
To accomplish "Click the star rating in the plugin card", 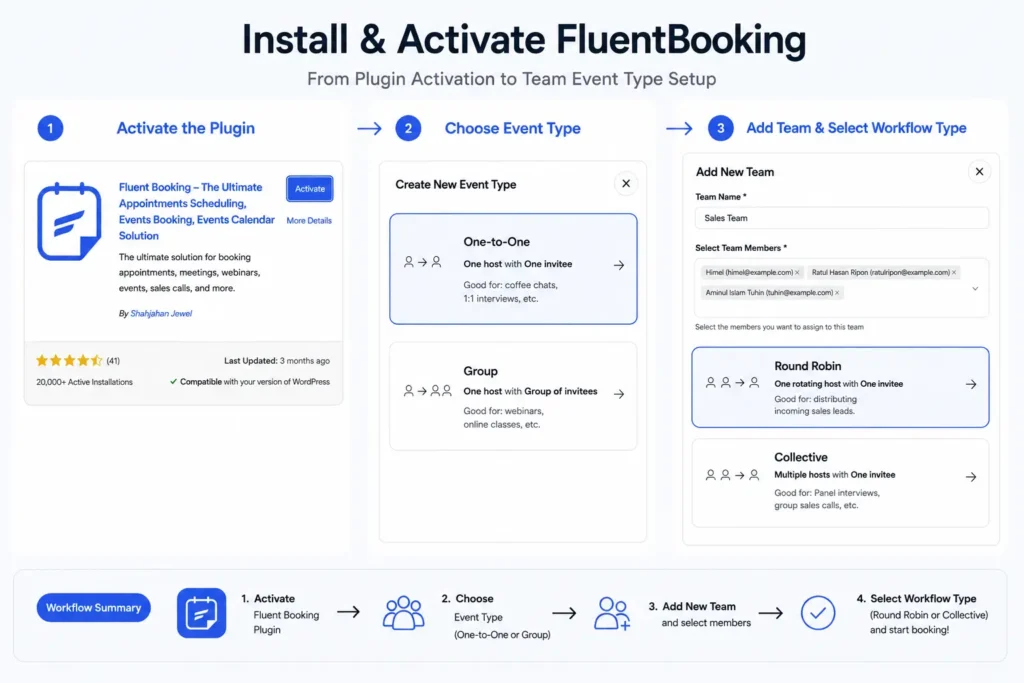I will click(x=69, y=360).
